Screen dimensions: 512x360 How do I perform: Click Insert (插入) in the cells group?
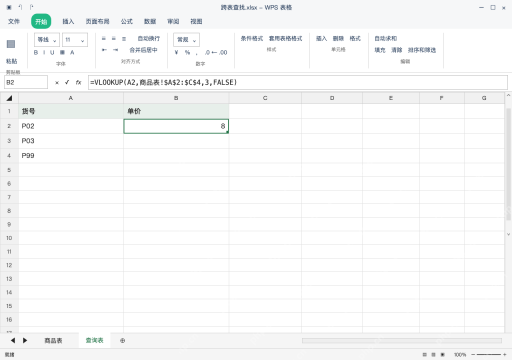[321, 39]
